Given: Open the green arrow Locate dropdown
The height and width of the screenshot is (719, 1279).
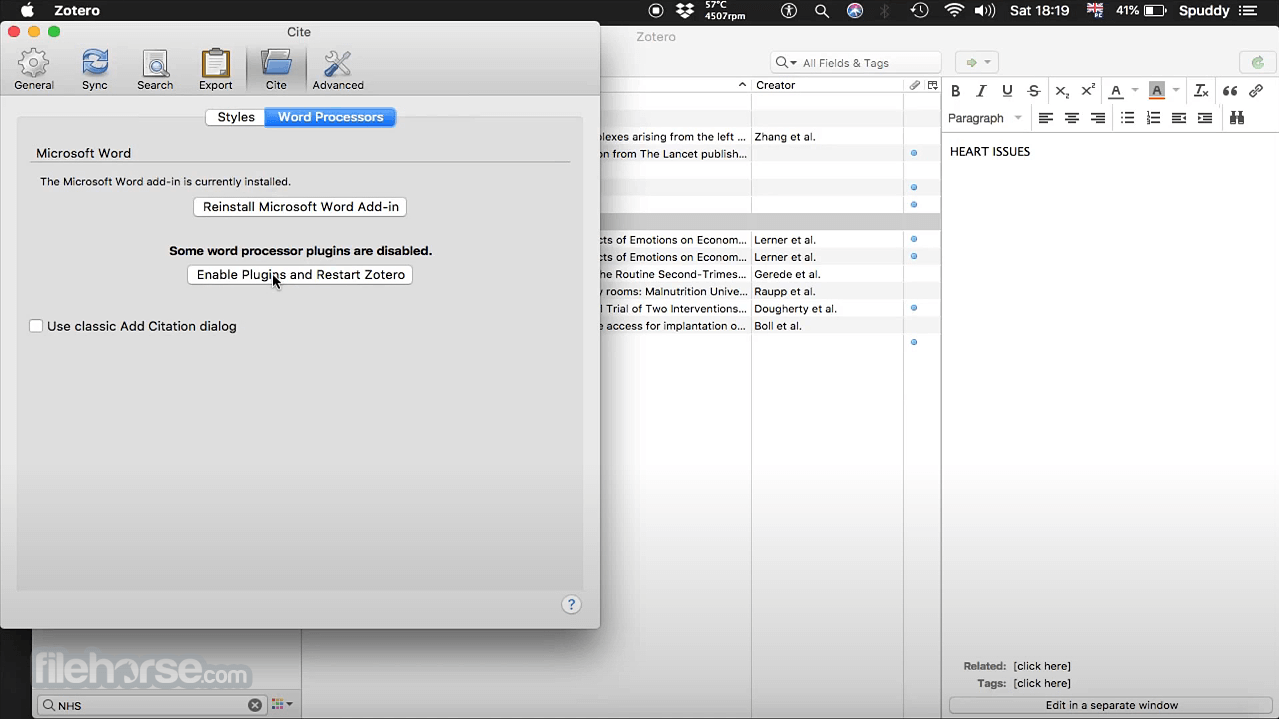Looking at the screenshot, I should (x=977, y=63).
